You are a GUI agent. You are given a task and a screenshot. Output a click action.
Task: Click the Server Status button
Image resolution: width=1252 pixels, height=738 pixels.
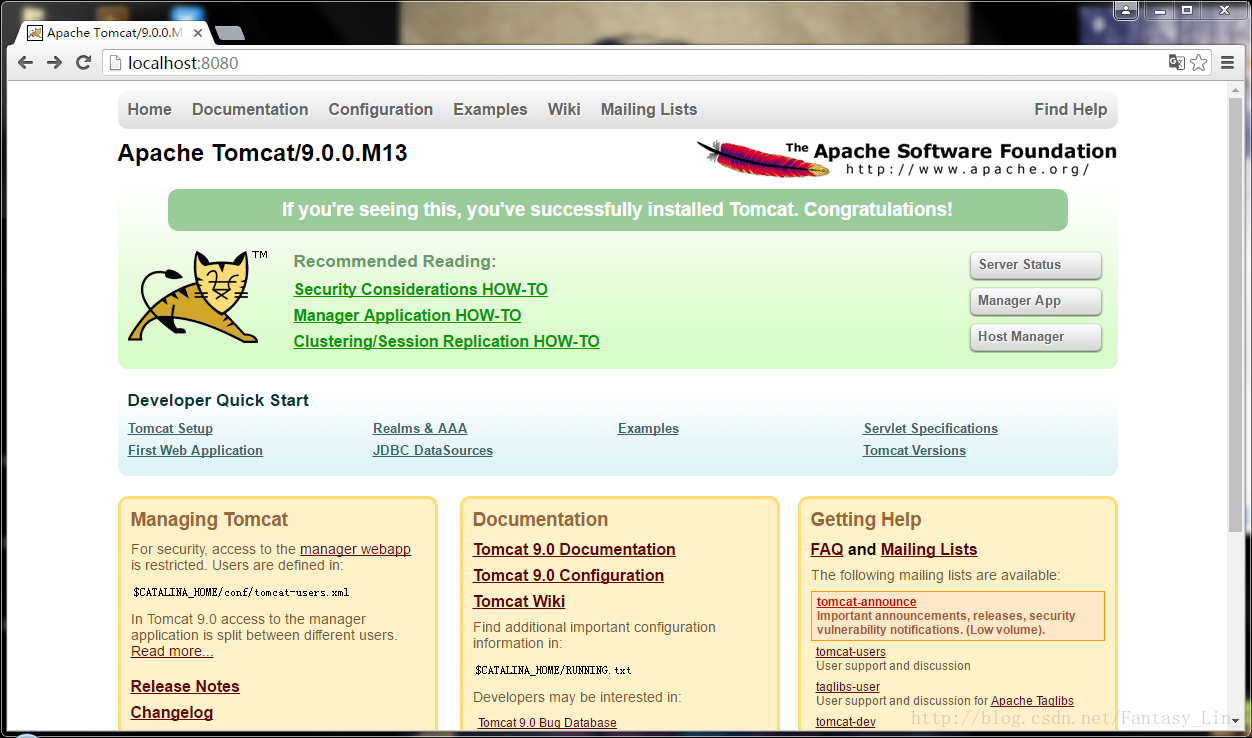click(x=1036, y=265)
